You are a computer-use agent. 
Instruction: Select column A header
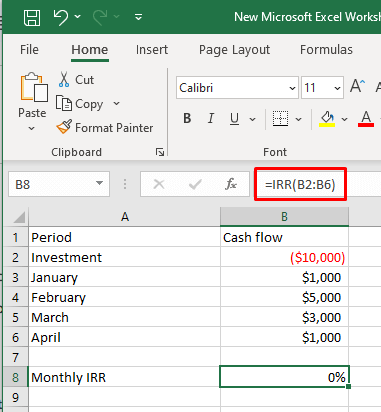[x=125, y=217]
